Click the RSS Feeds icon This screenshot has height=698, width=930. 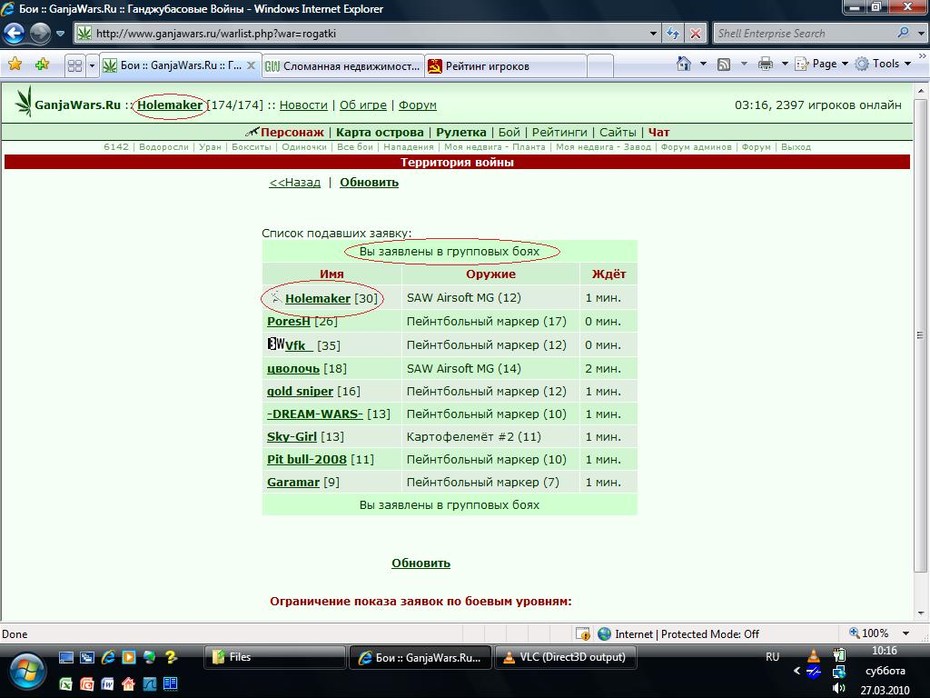click(724, 64)
